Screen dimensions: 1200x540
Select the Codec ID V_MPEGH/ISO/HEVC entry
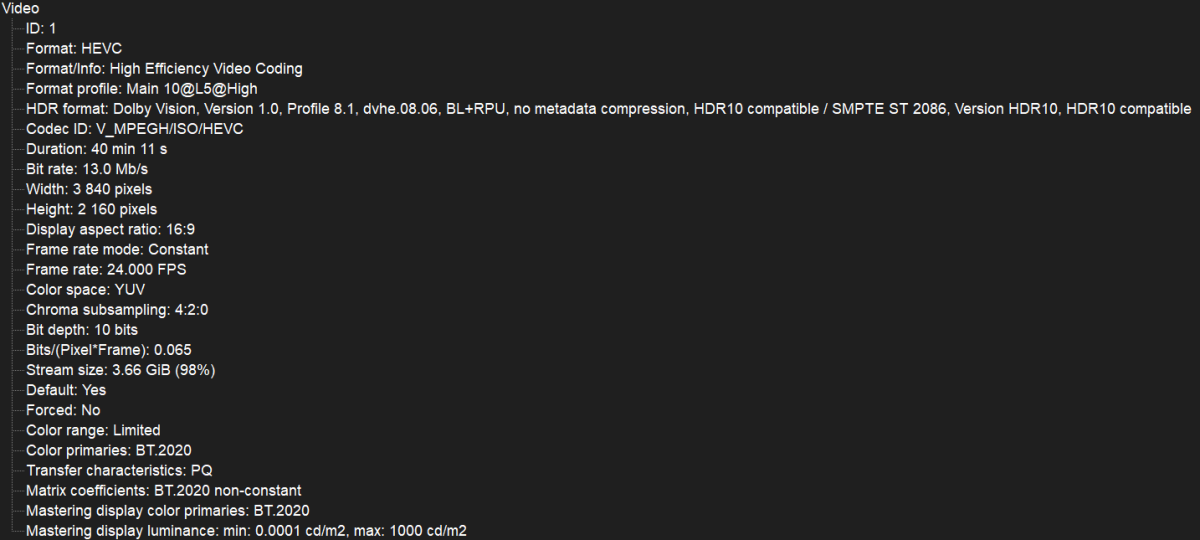[x=134, y=129]
